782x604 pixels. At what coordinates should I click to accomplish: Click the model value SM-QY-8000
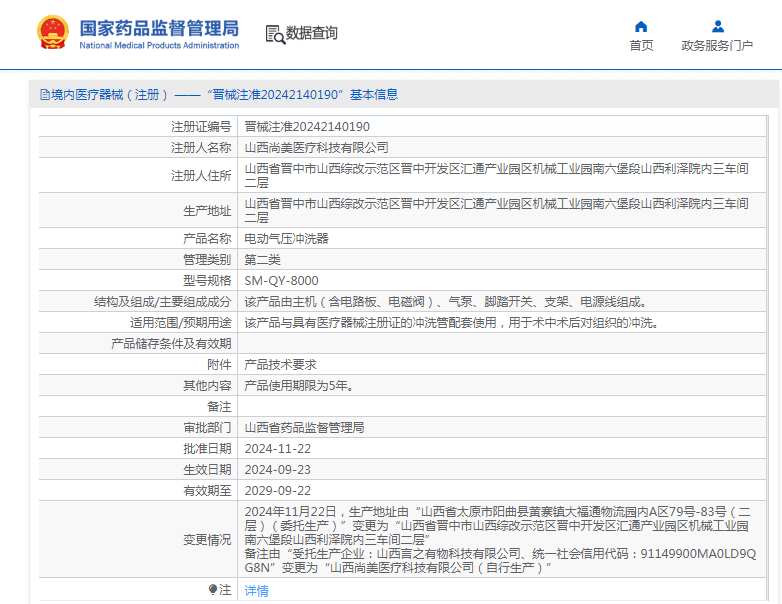(282, 281)
